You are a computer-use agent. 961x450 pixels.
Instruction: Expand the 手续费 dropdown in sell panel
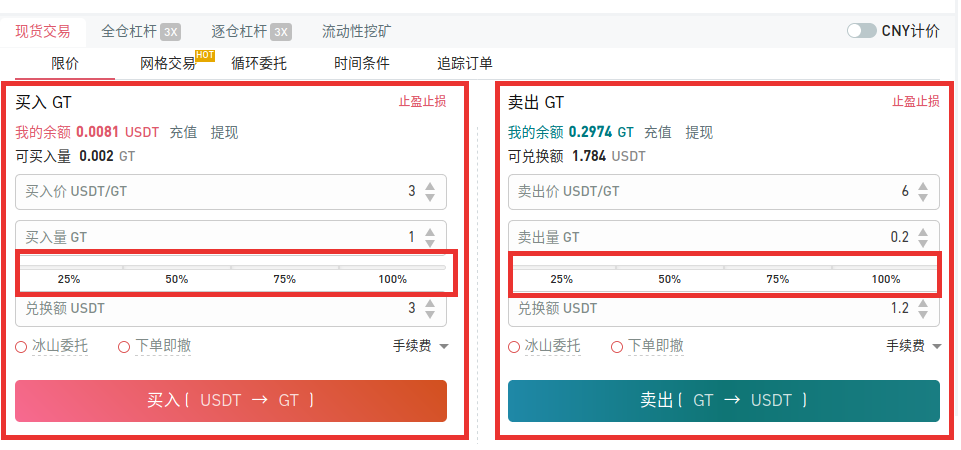[914, 346]
